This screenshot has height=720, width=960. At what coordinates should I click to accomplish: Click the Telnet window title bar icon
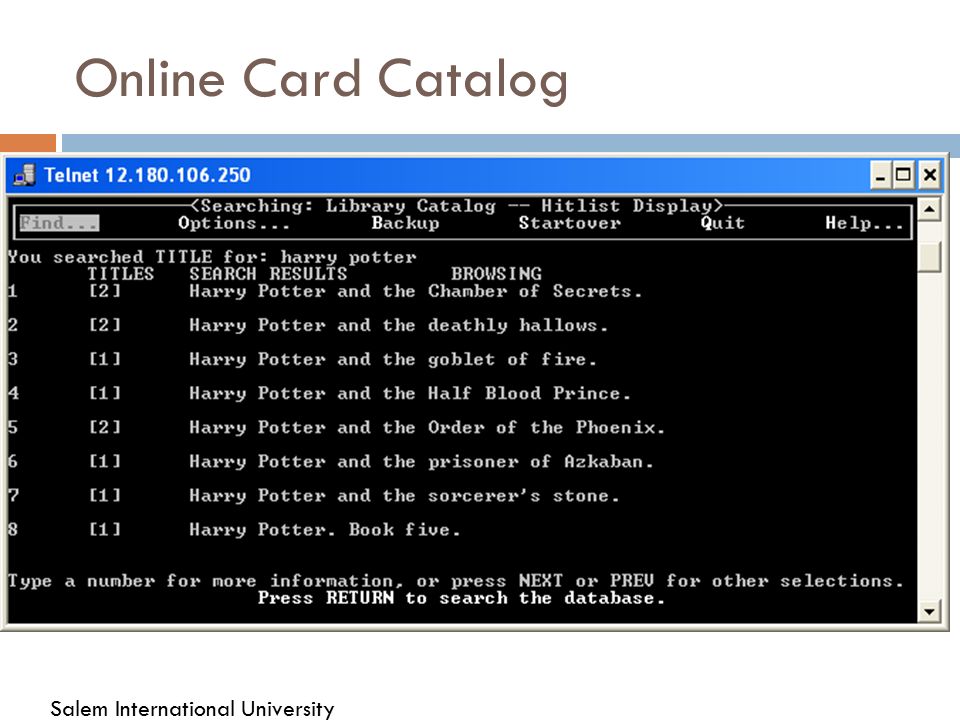24,175
